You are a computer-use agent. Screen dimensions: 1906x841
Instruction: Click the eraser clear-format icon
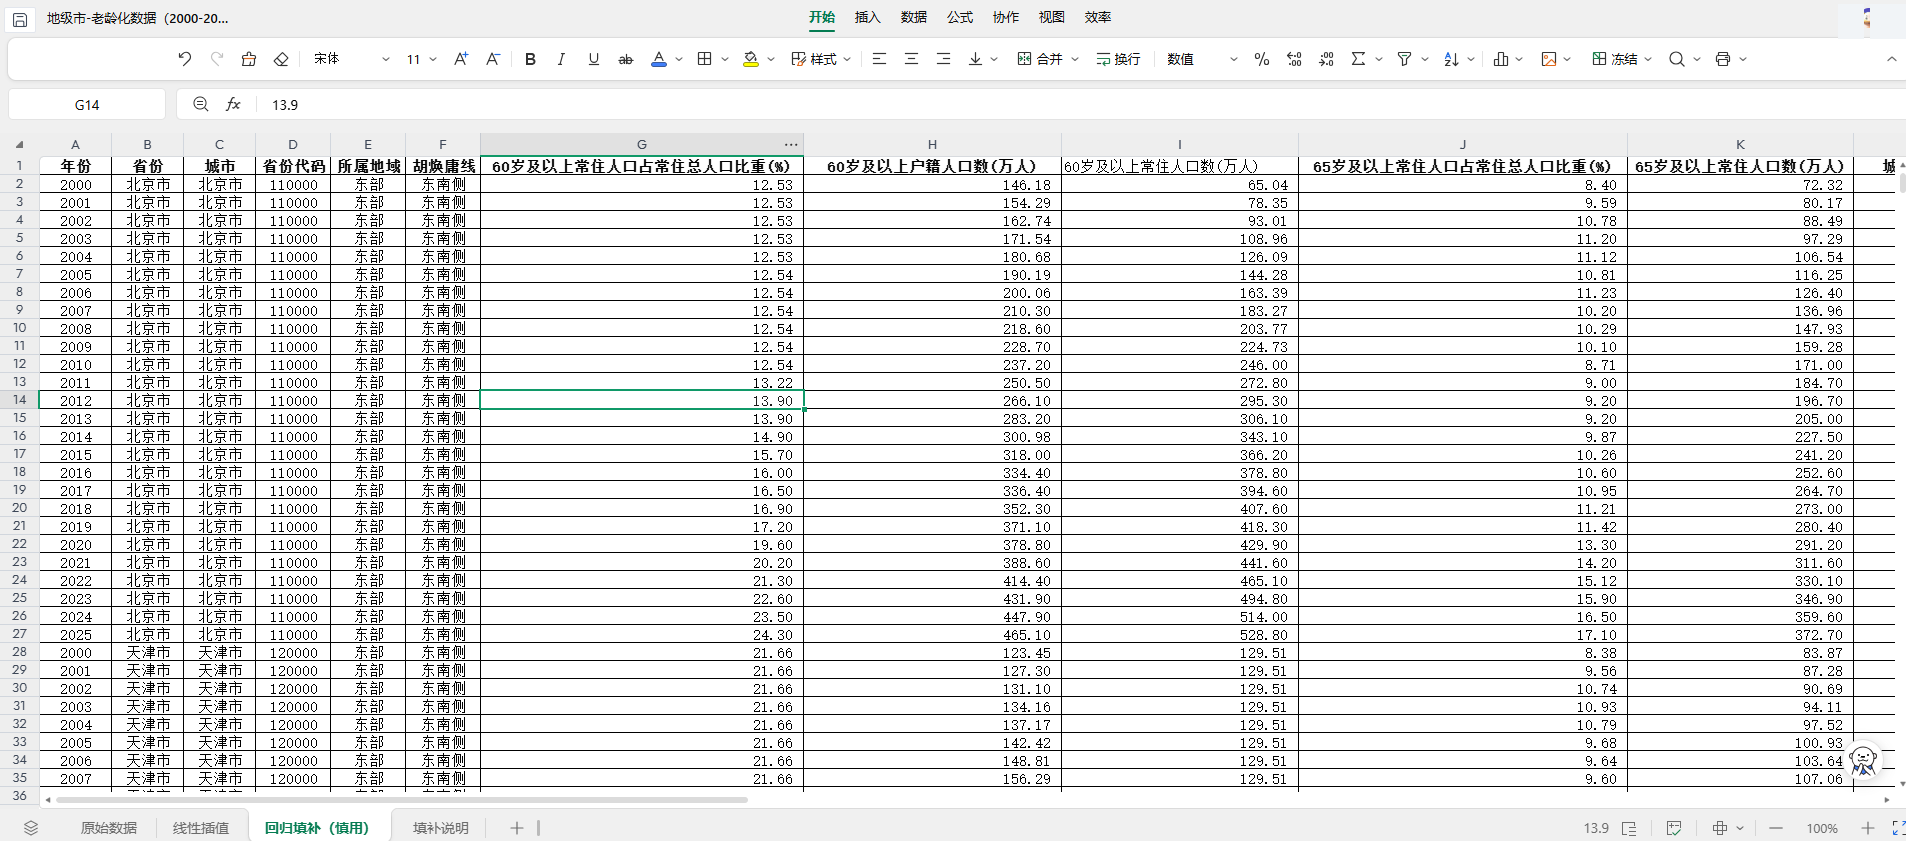click(281, 59)
